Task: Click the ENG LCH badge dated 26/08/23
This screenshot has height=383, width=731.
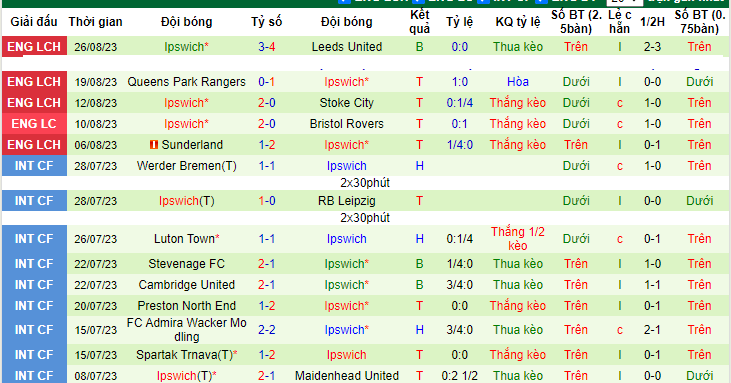Action: [34, 47]
